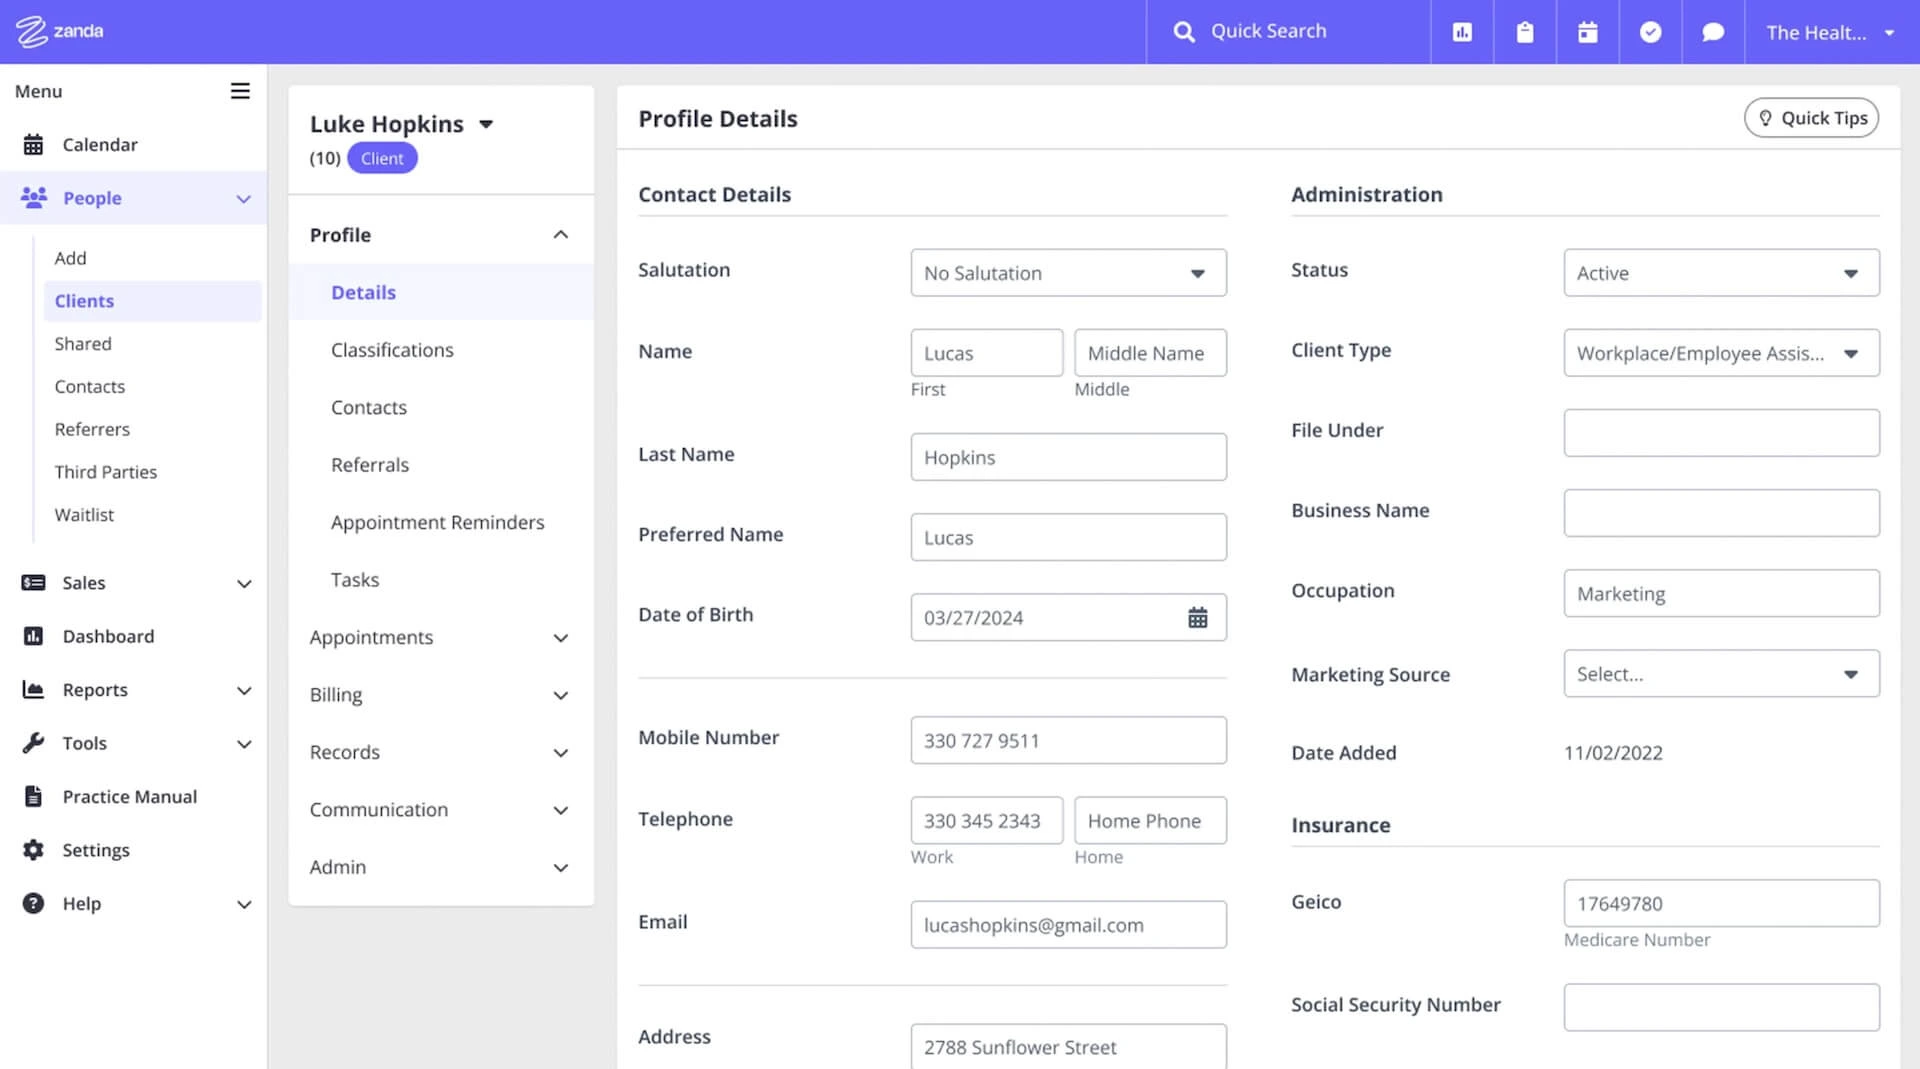Open the Client Type dropdown
The image size is (1920, 1069).
coord(1721,353)
